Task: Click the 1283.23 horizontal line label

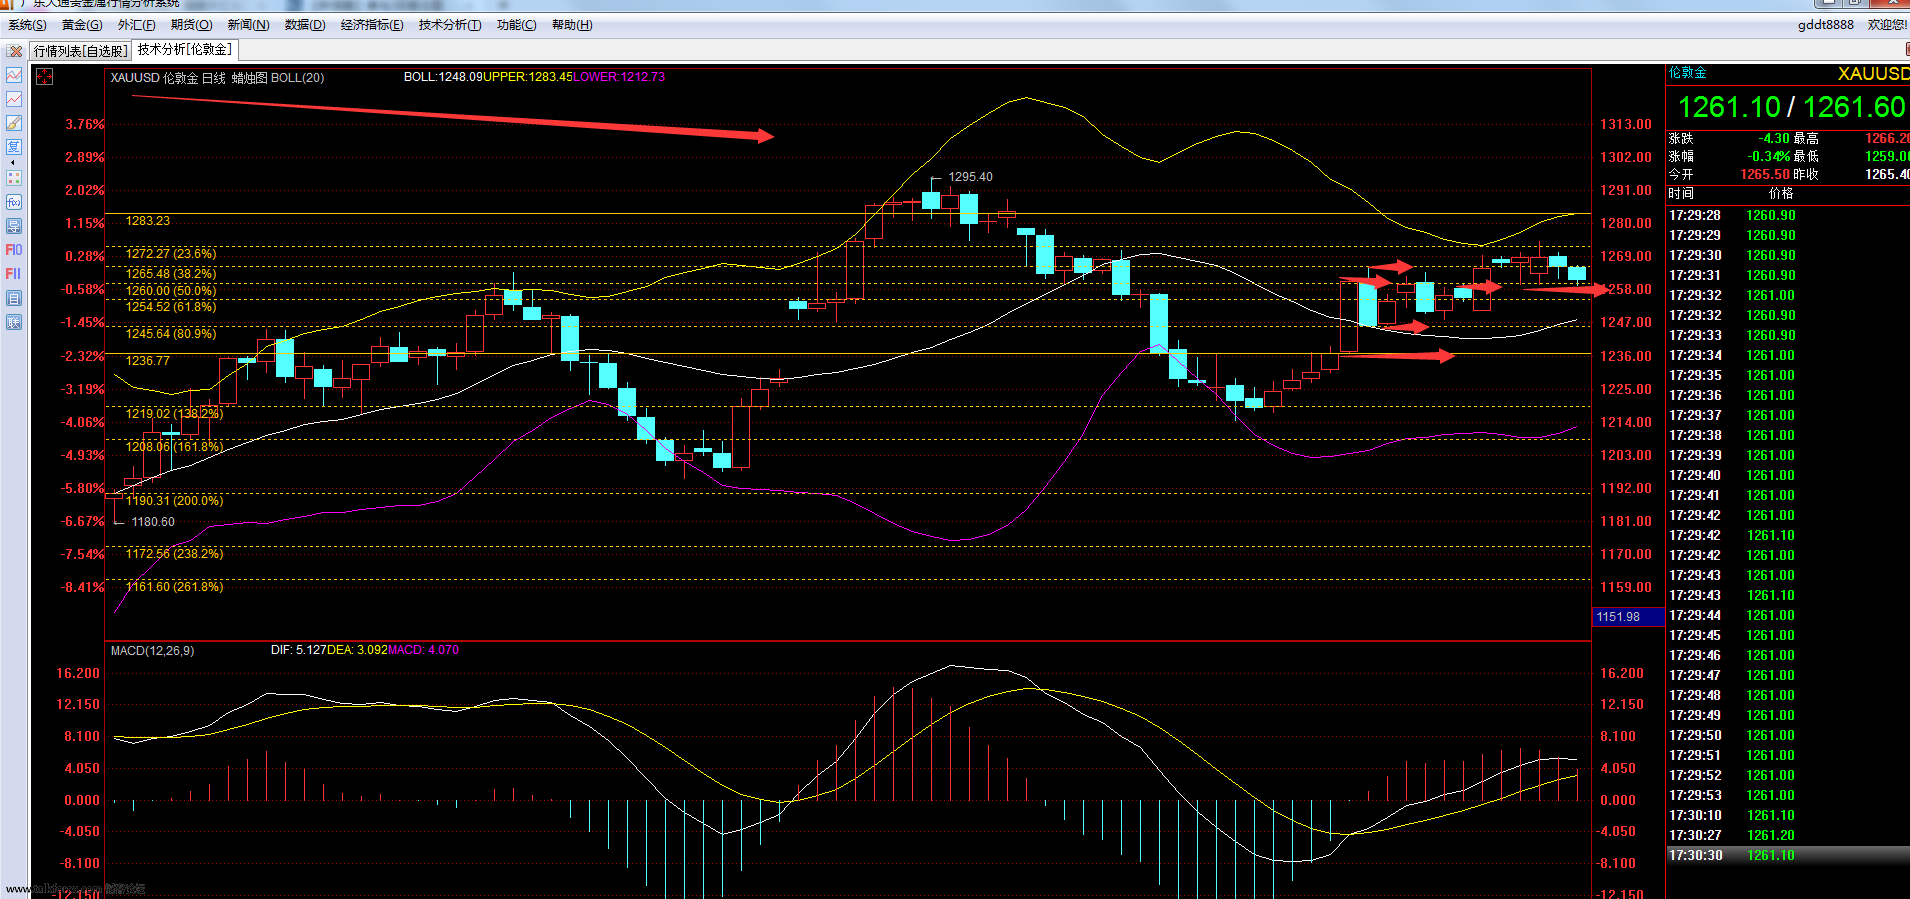Action: point(148,221)
